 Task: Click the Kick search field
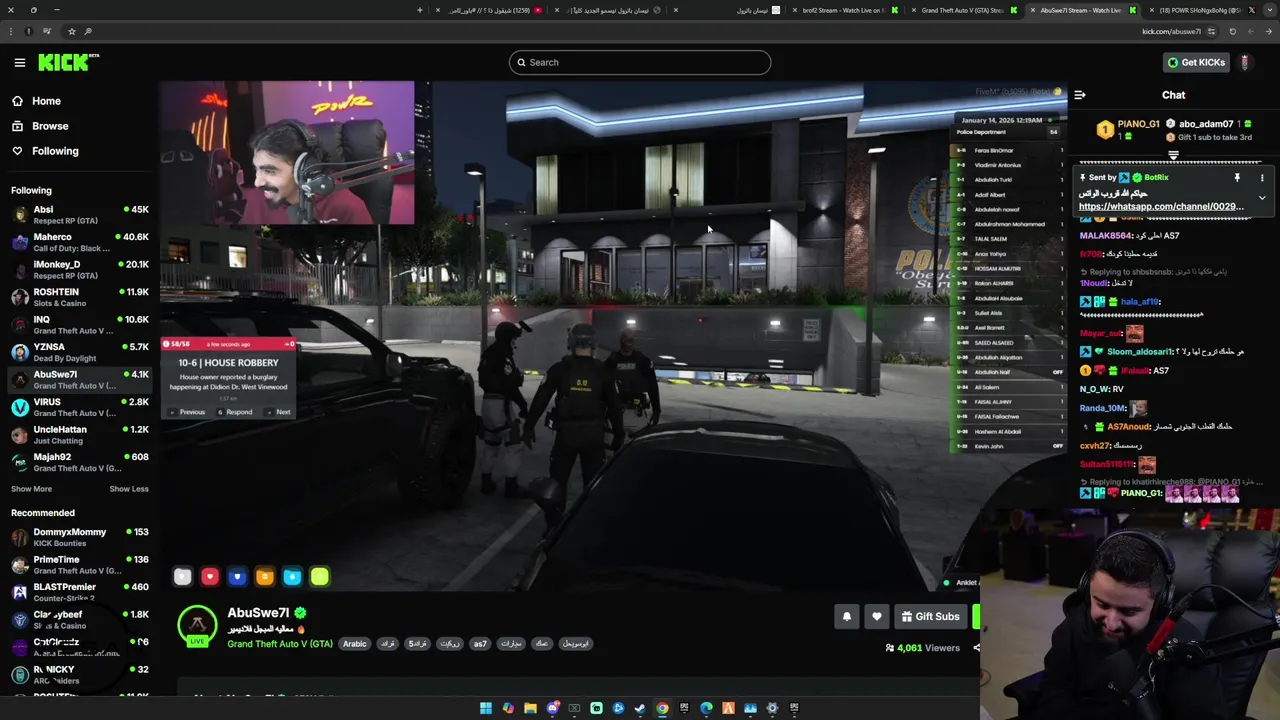[640, 62]
